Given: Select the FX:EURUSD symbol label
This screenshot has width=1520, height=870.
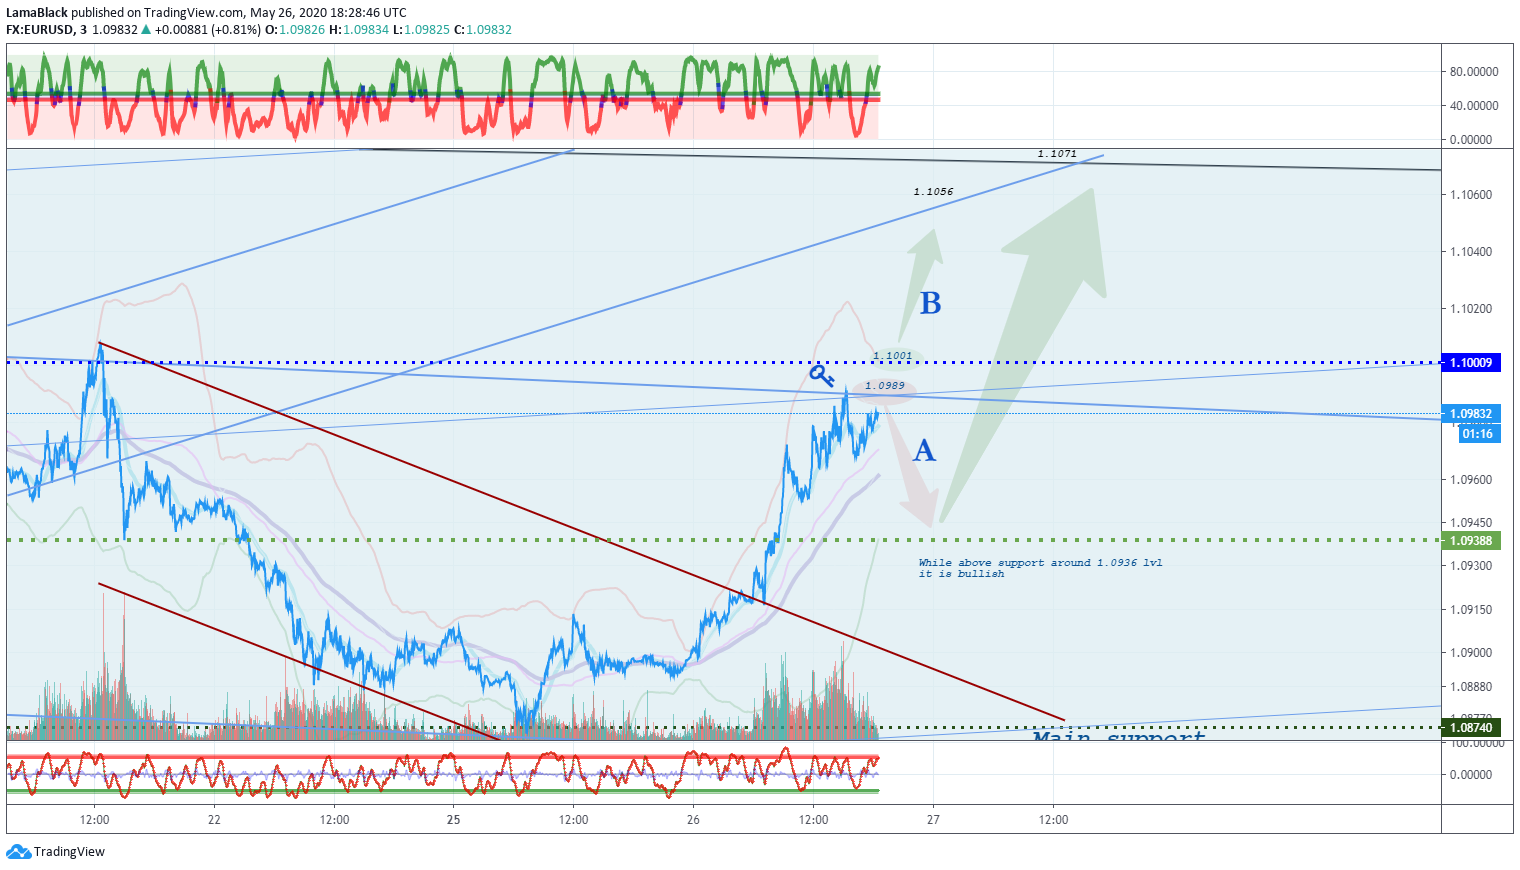Looking at the screenshot, I should [x=40, y=30].
